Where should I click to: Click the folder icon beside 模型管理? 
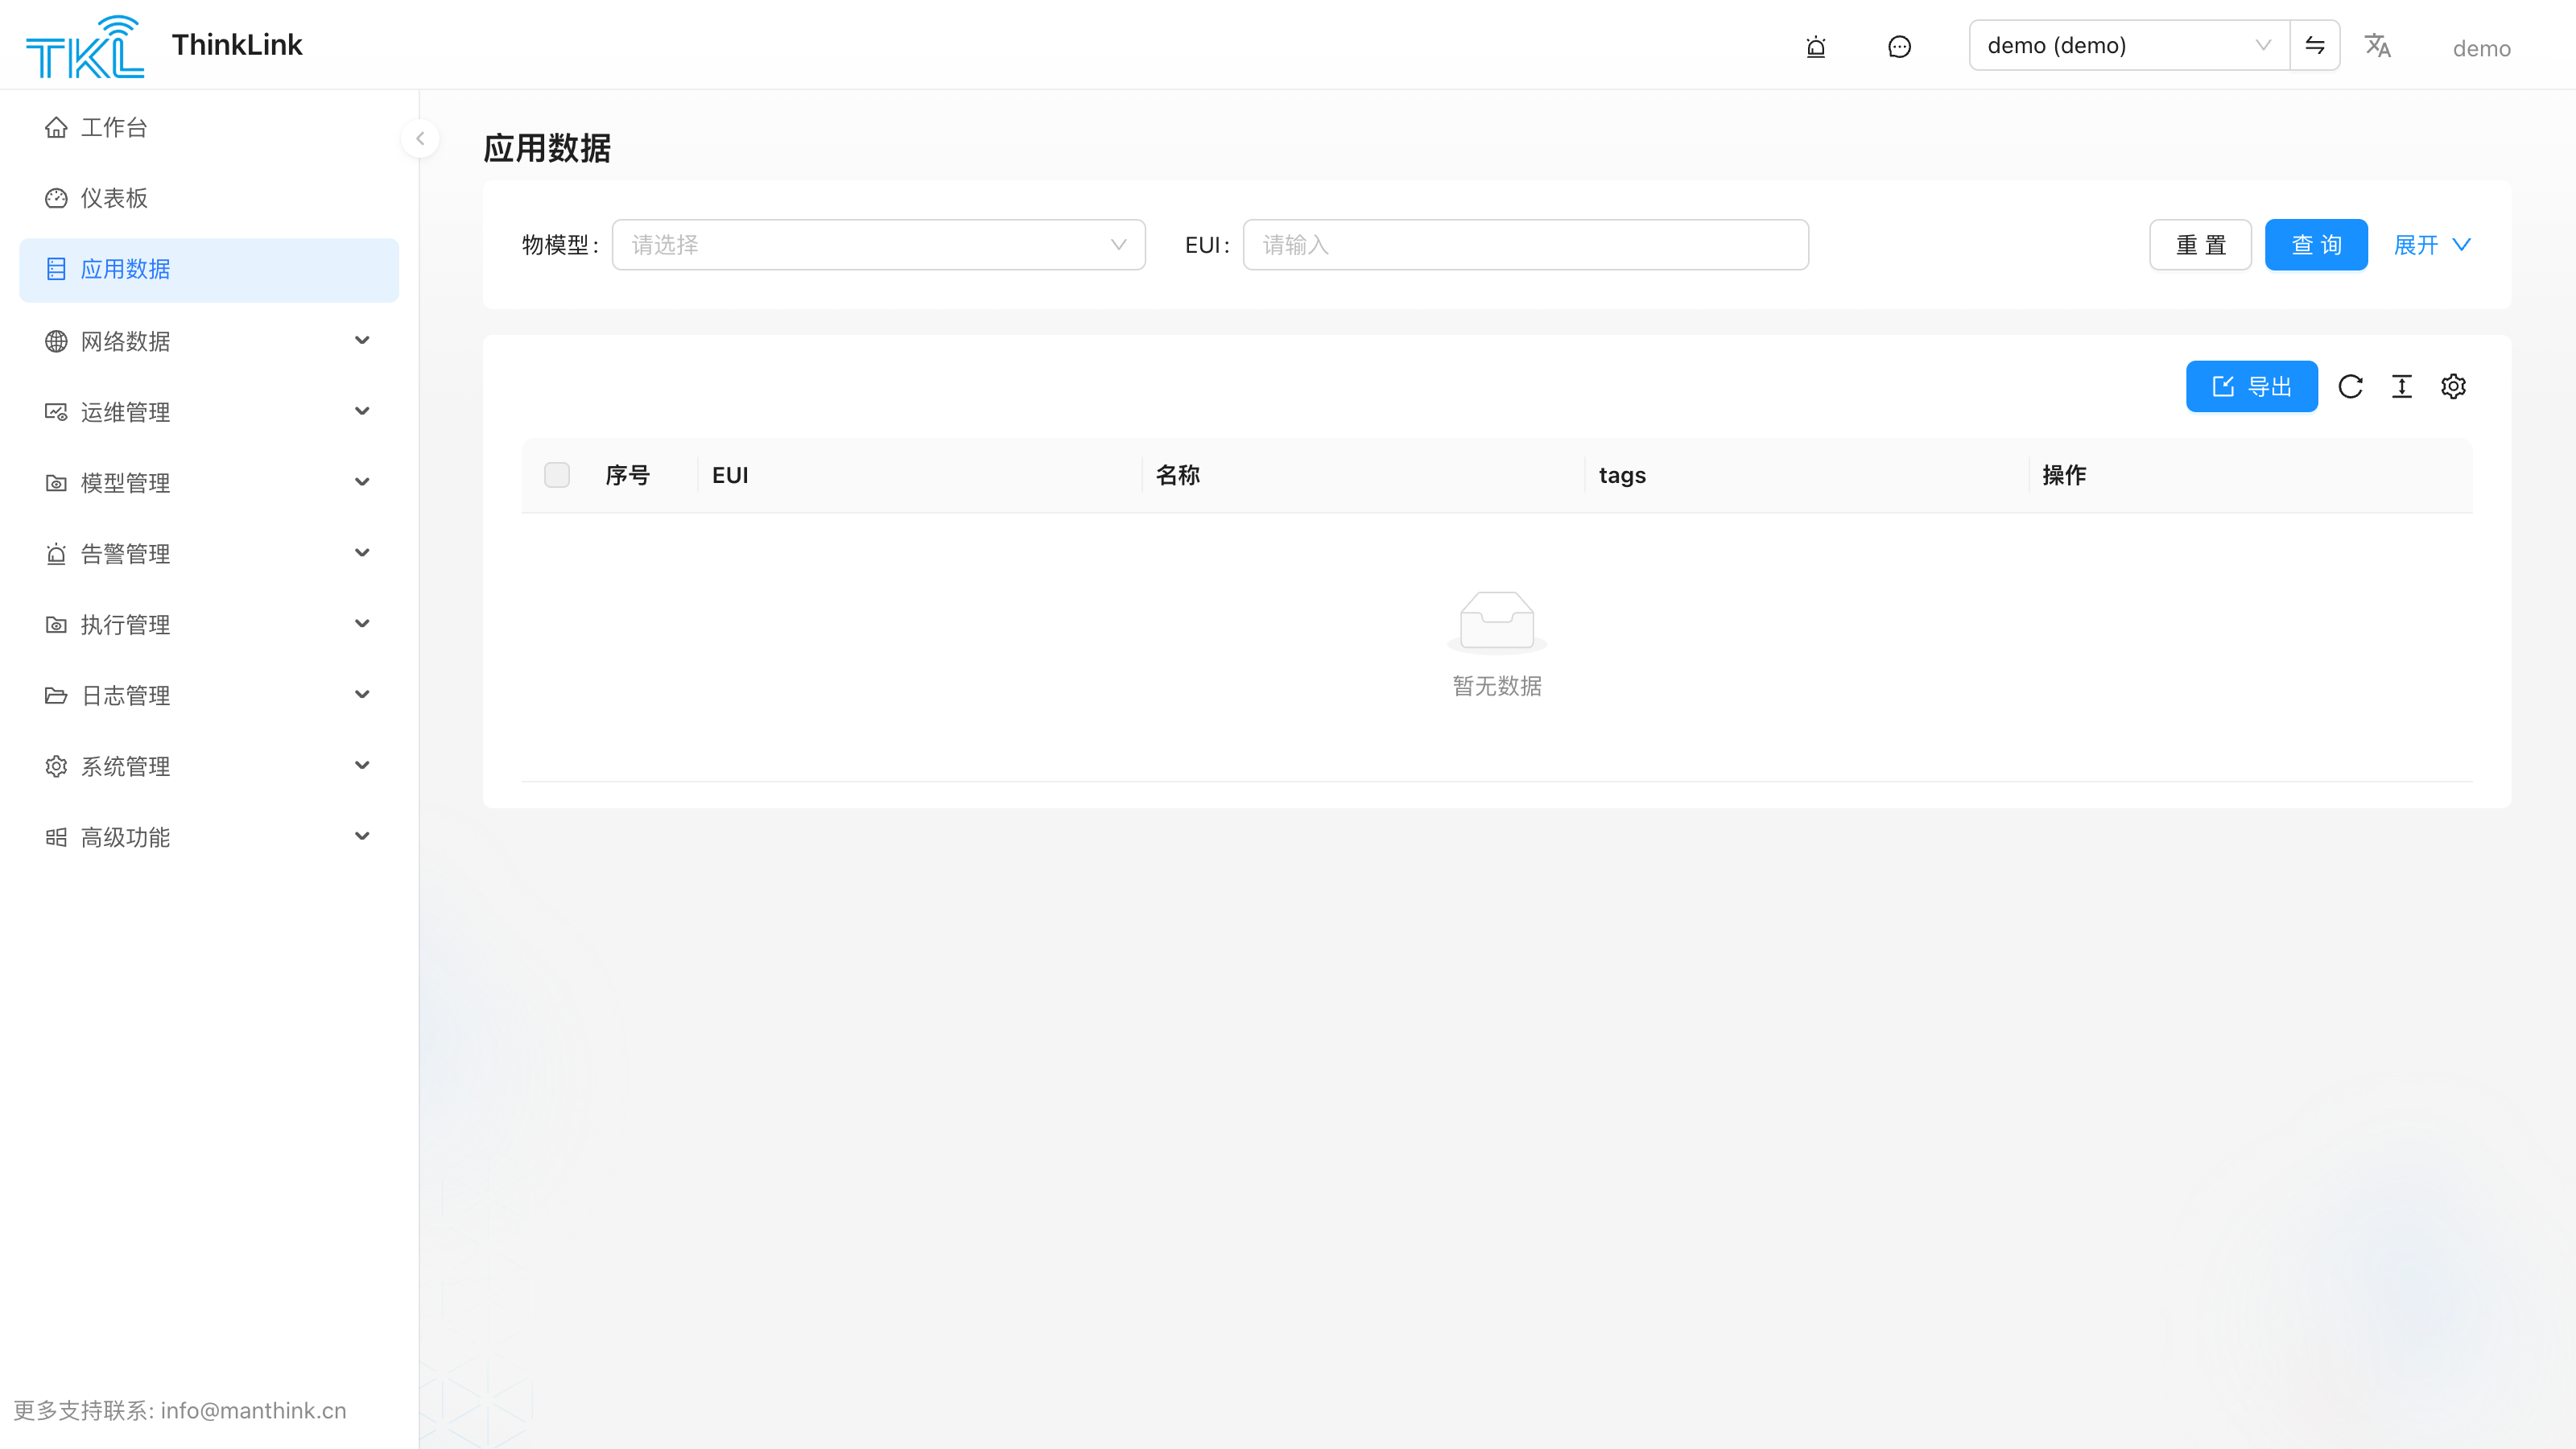click(56, 483)
